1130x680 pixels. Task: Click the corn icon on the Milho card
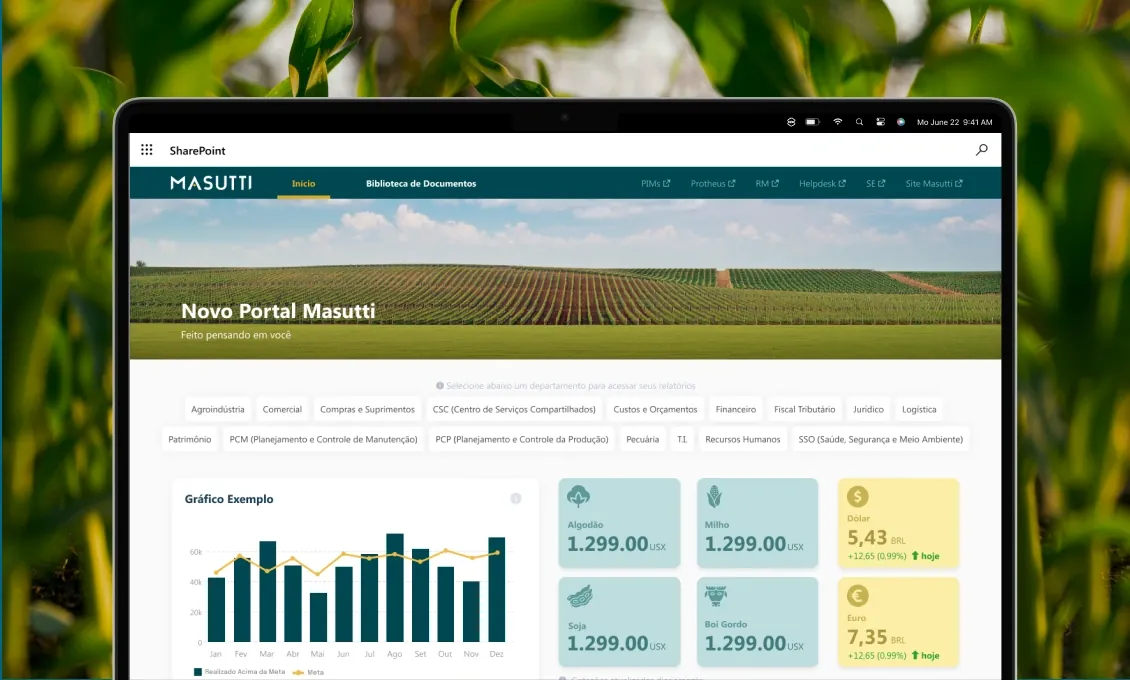pos(713,496)
